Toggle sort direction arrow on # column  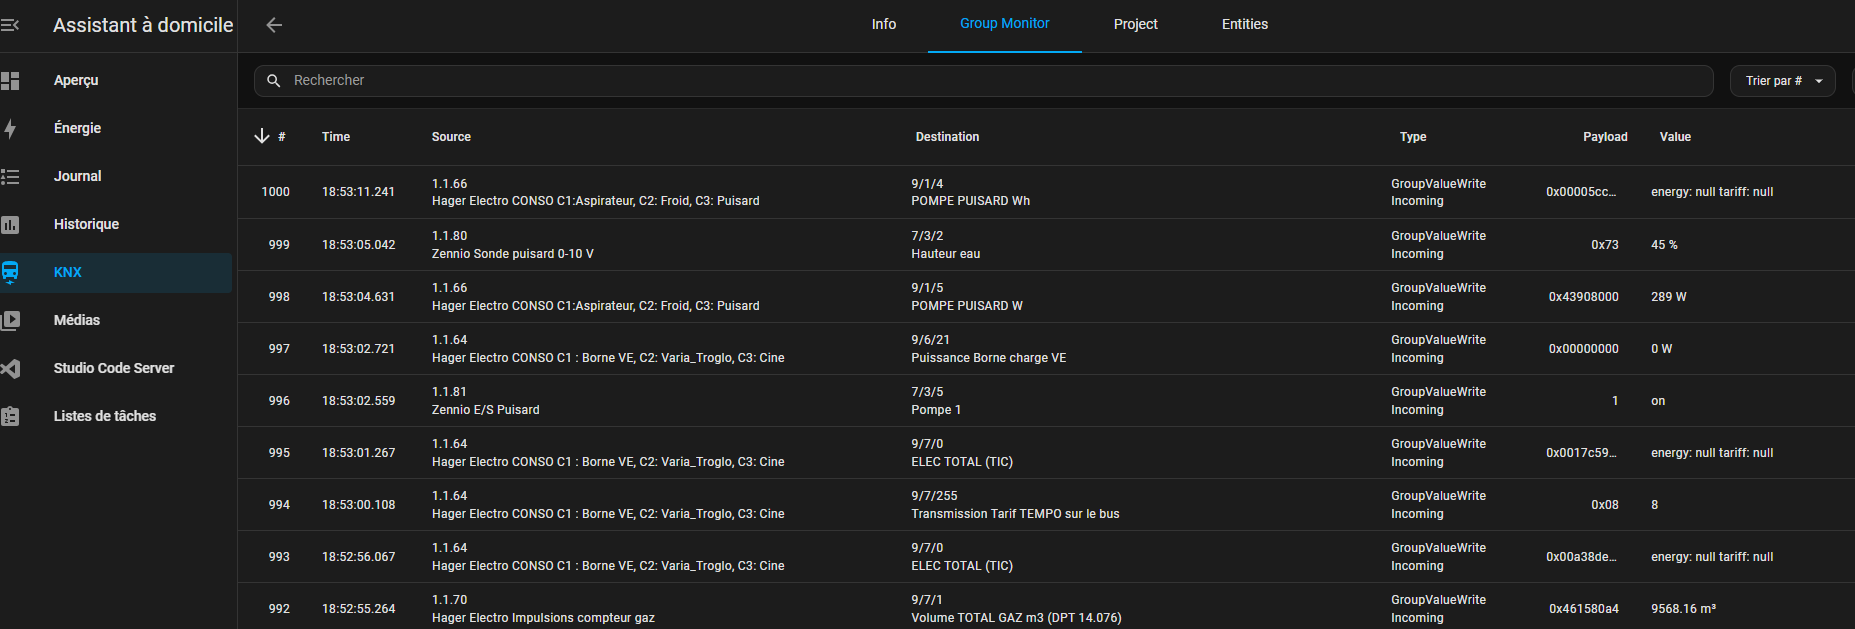tap(262, 136)
